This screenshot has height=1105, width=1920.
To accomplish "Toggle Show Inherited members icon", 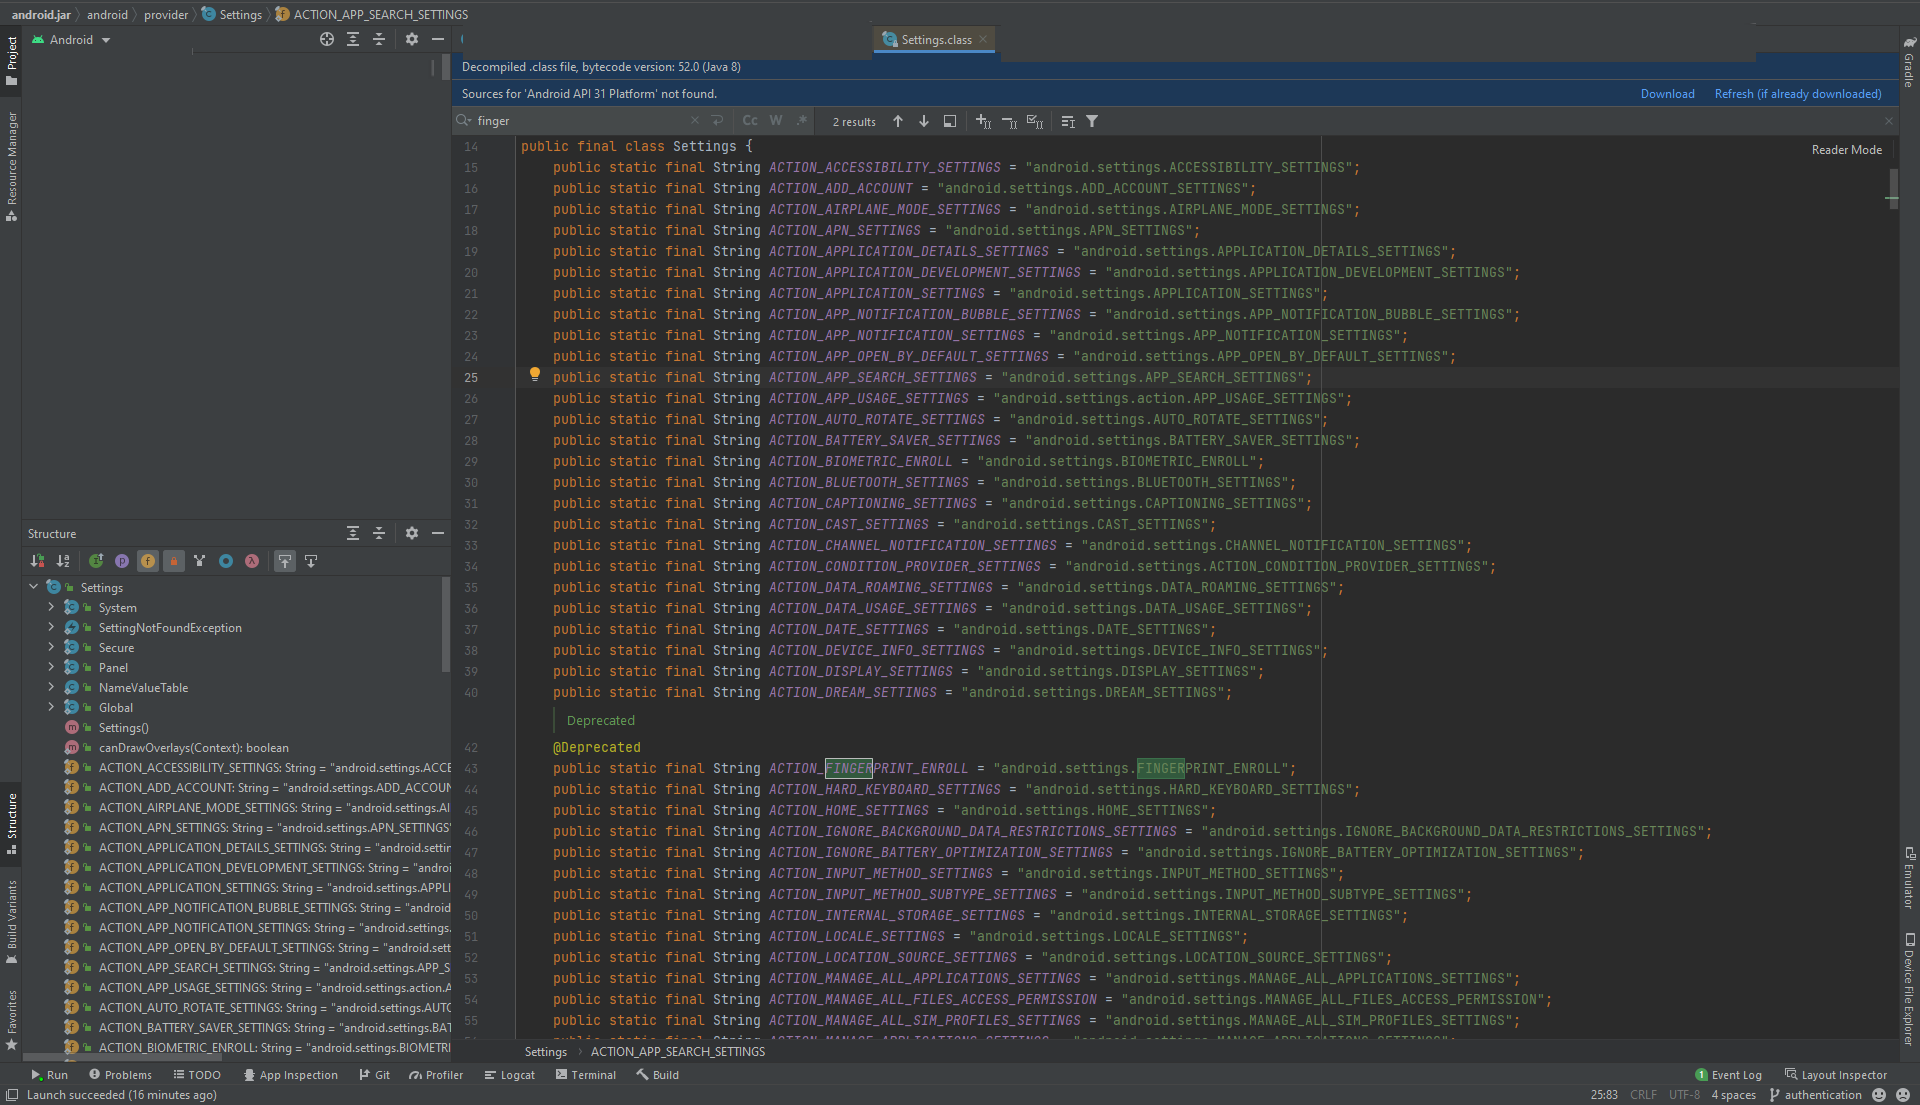I will click(x=96, y=561).
